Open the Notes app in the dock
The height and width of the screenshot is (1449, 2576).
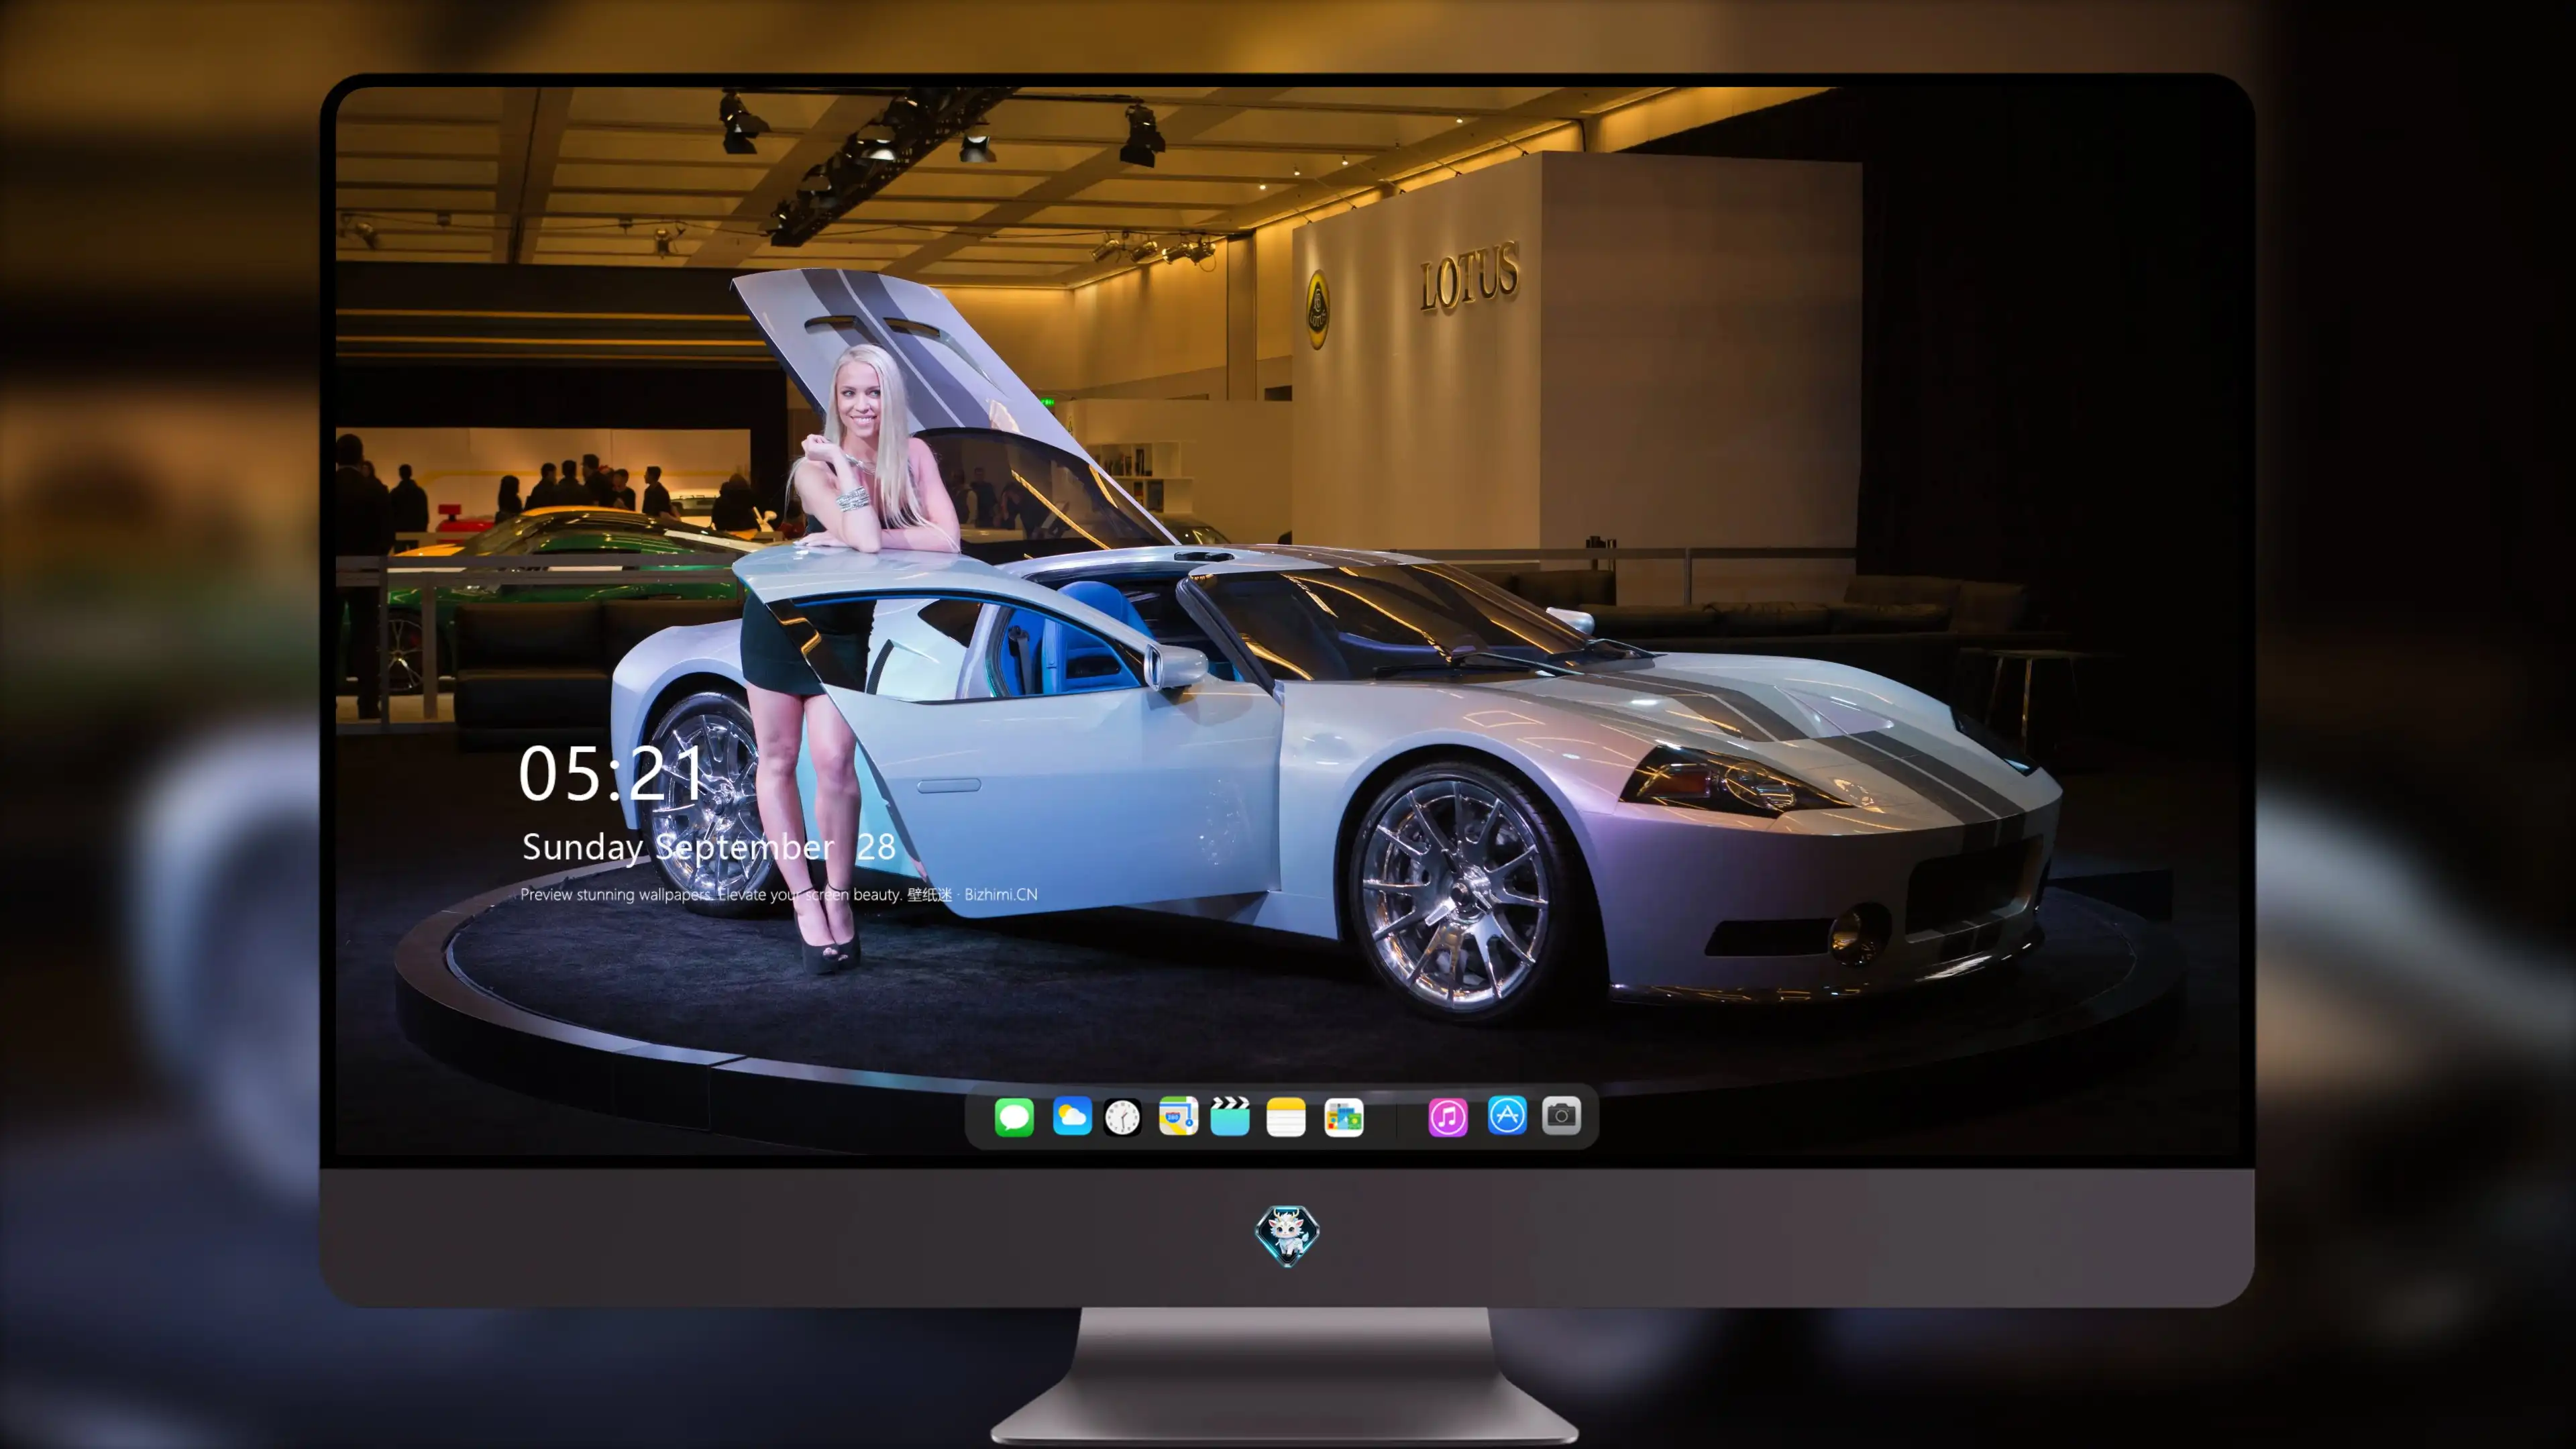point(1286,1116)
